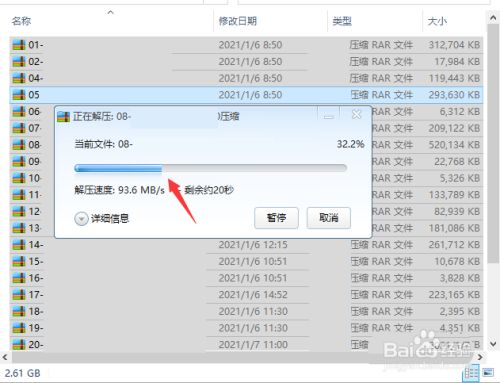Click horizontal scrollbar left arrow
The width and height of the screenshot is (500, 383).
[x=5, y=357]
